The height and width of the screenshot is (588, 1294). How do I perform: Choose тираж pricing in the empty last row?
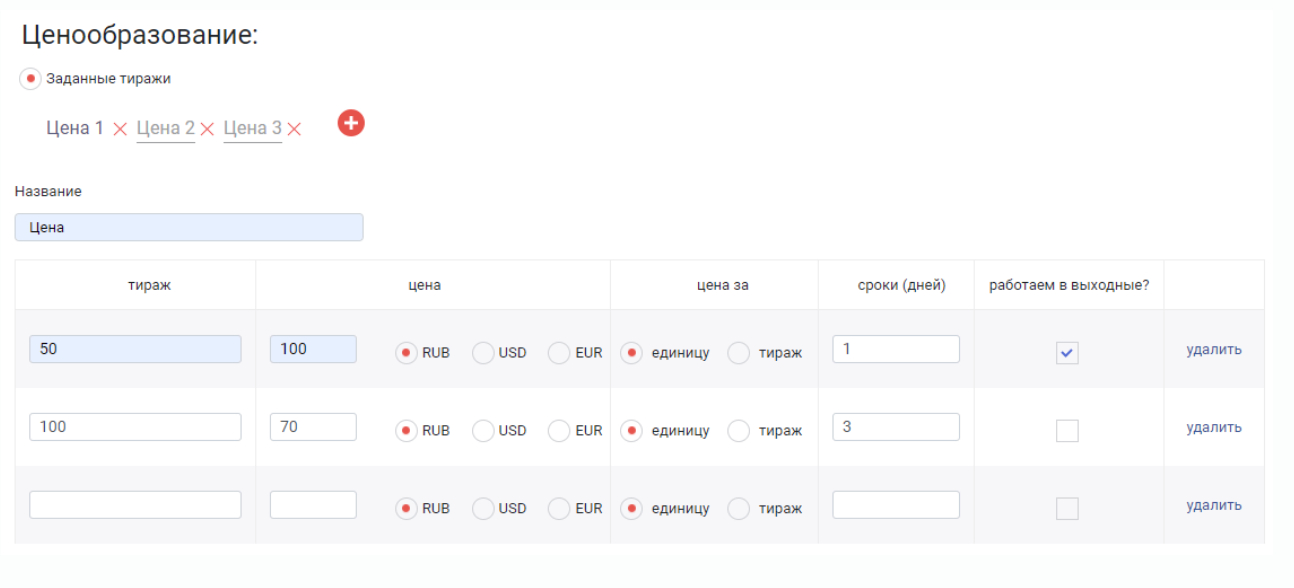point(739,509)
